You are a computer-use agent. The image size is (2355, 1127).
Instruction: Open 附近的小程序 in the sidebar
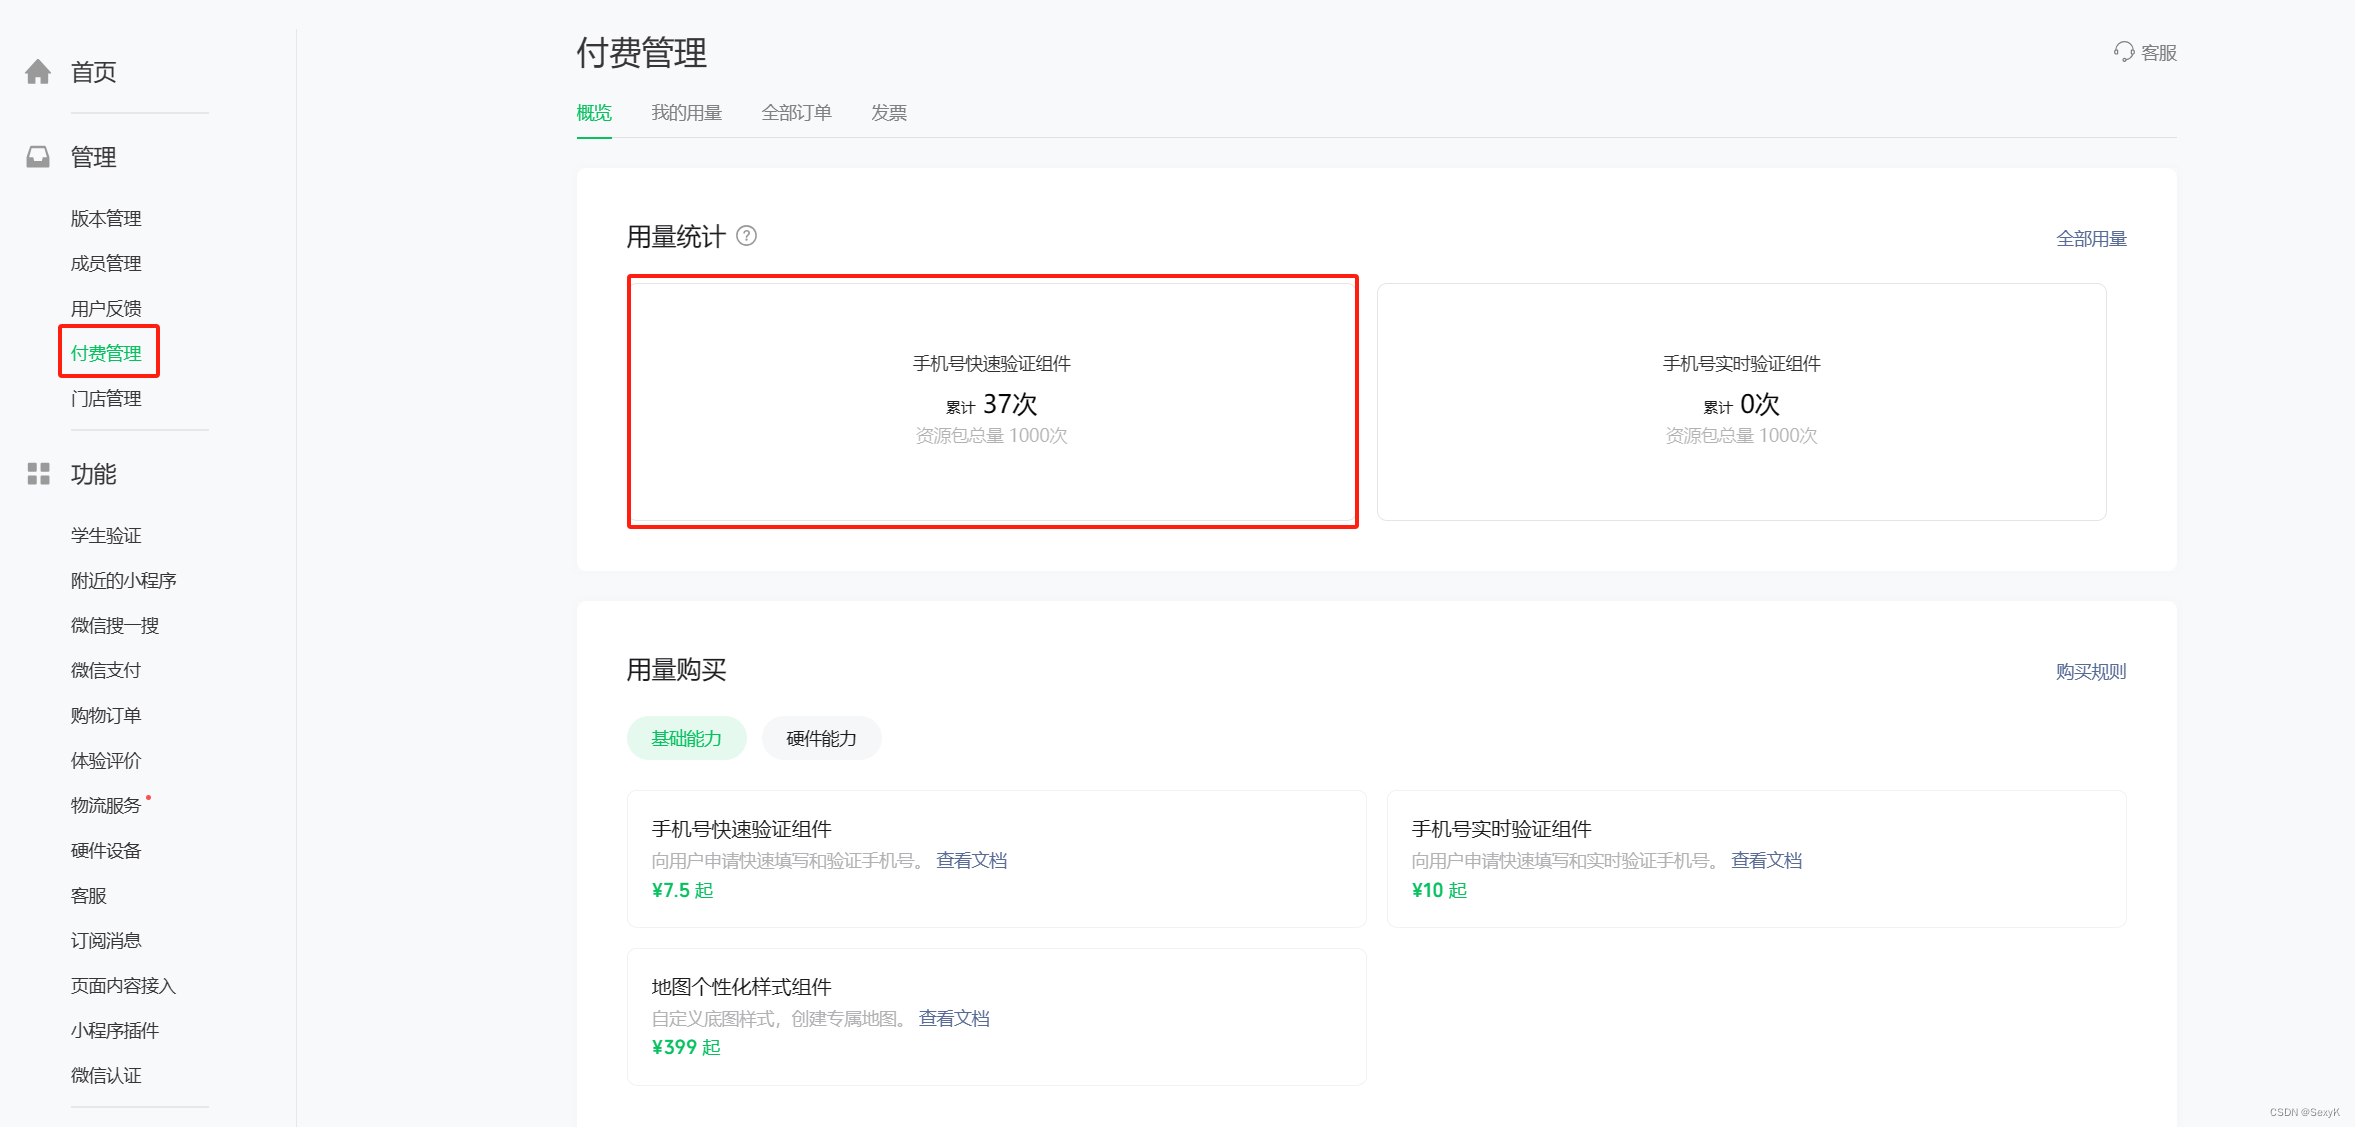tap(124, 580)
